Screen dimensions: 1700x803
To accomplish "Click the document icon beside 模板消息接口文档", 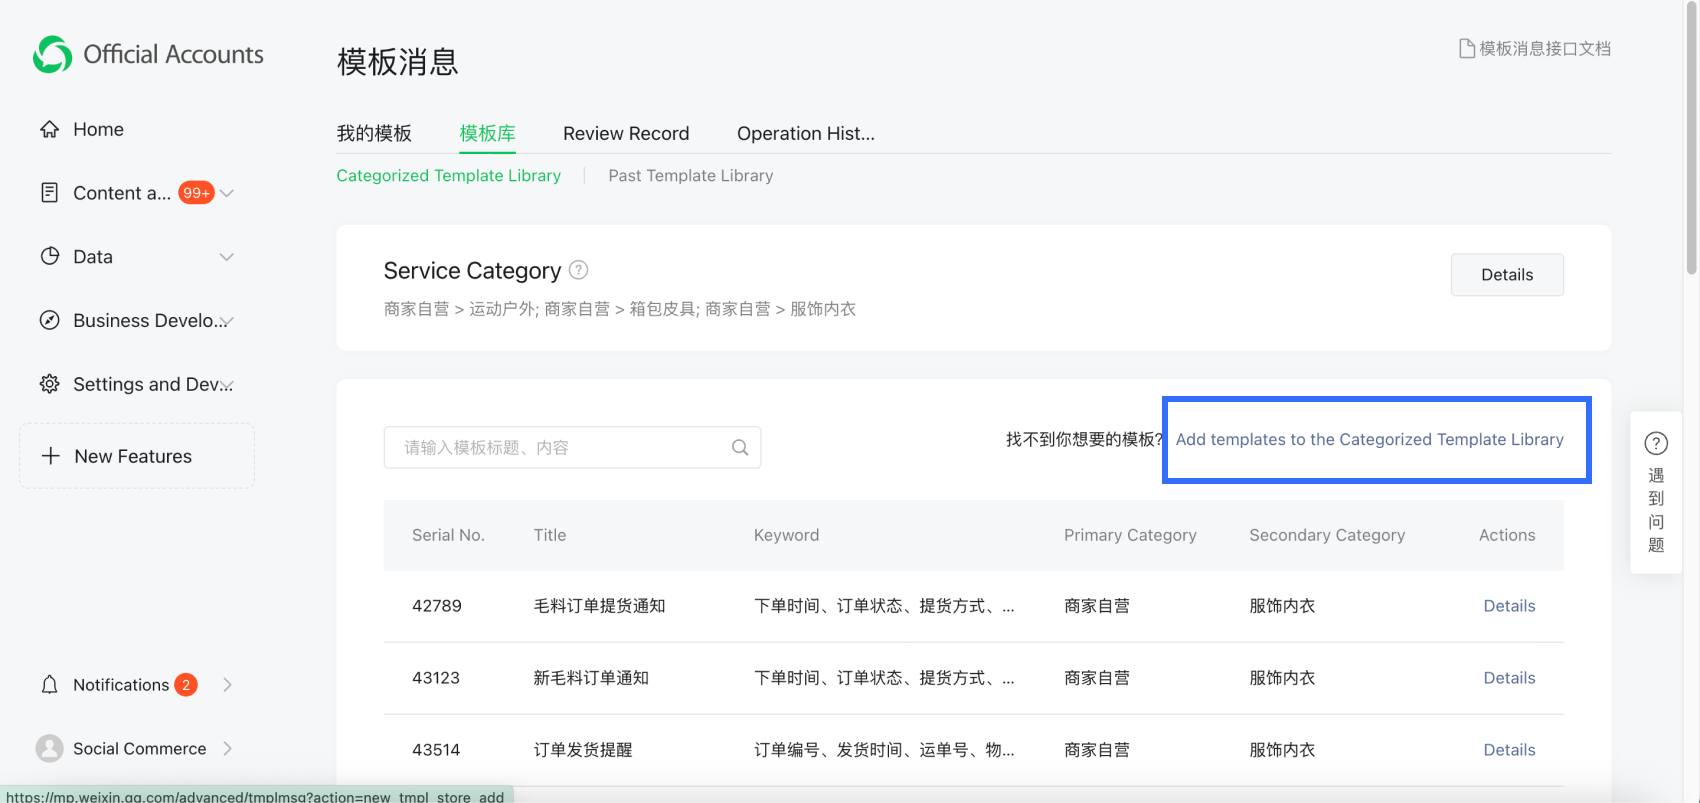I will point(1467,48).
